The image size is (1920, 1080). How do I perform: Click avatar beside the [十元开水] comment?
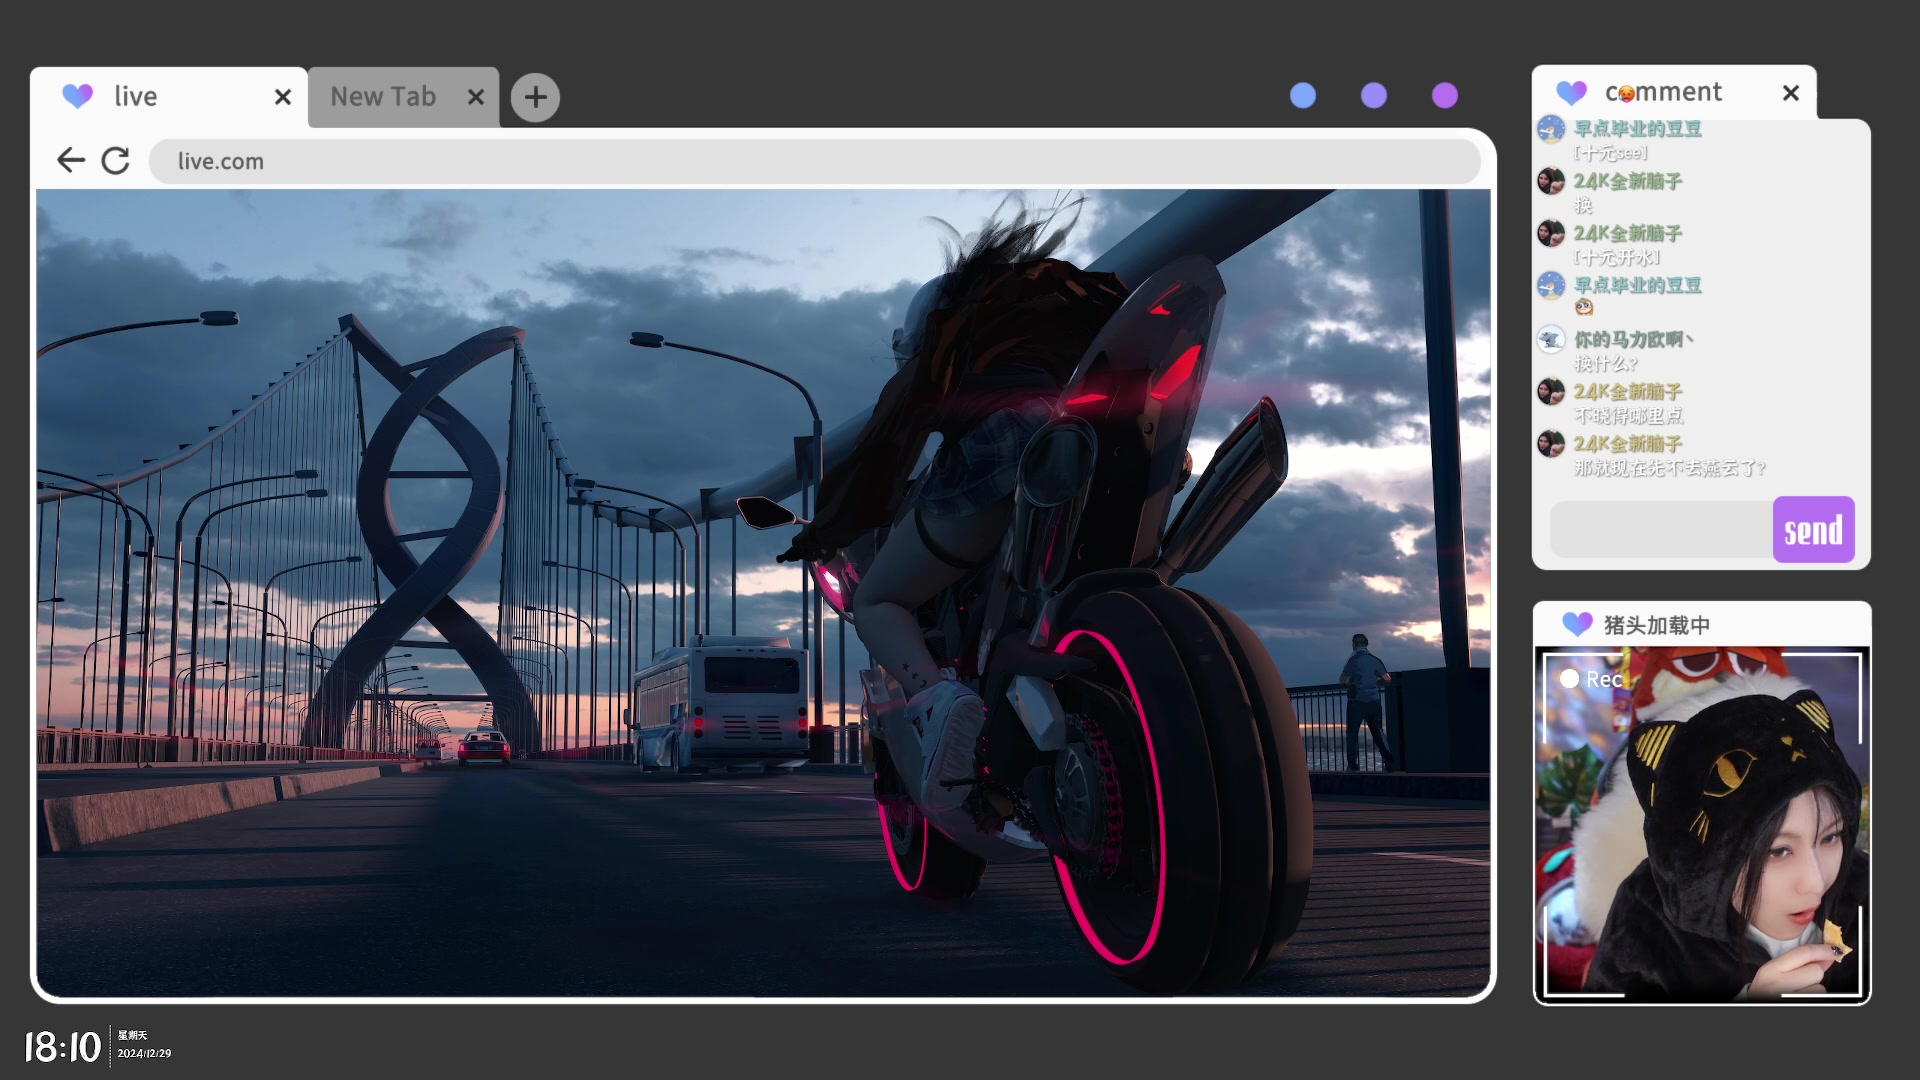(x=1551, y=233)
